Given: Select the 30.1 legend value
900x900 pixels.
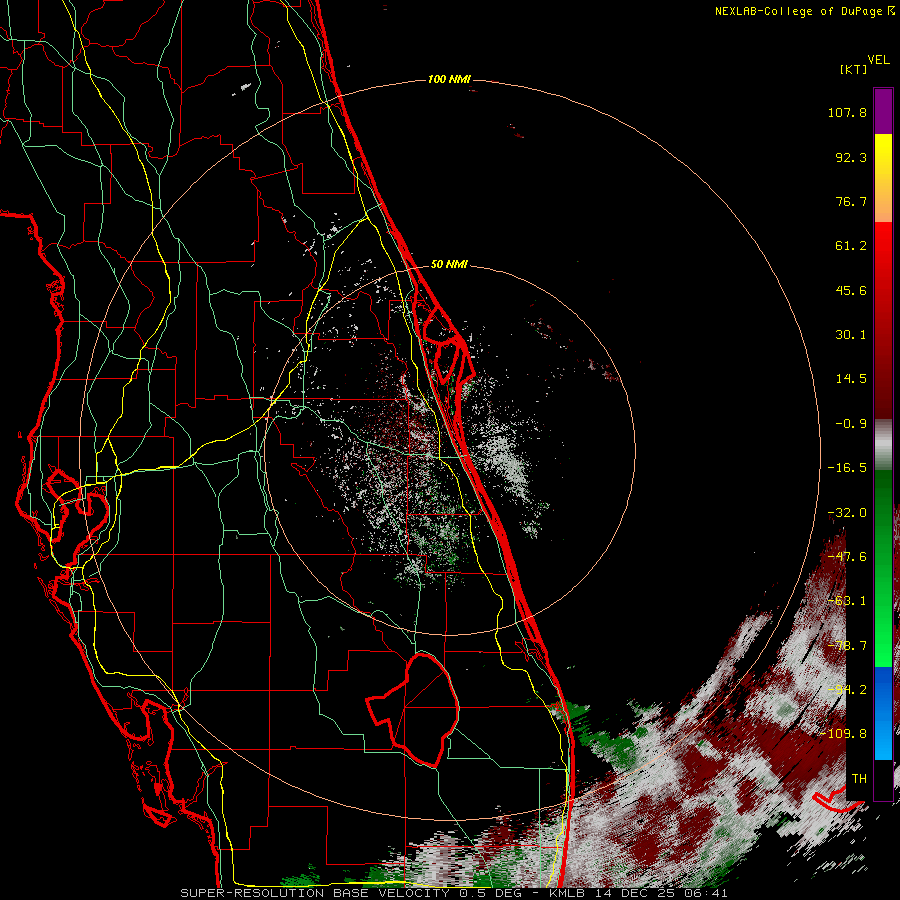Looking at the screenshot, I should (x=851, y=335).
